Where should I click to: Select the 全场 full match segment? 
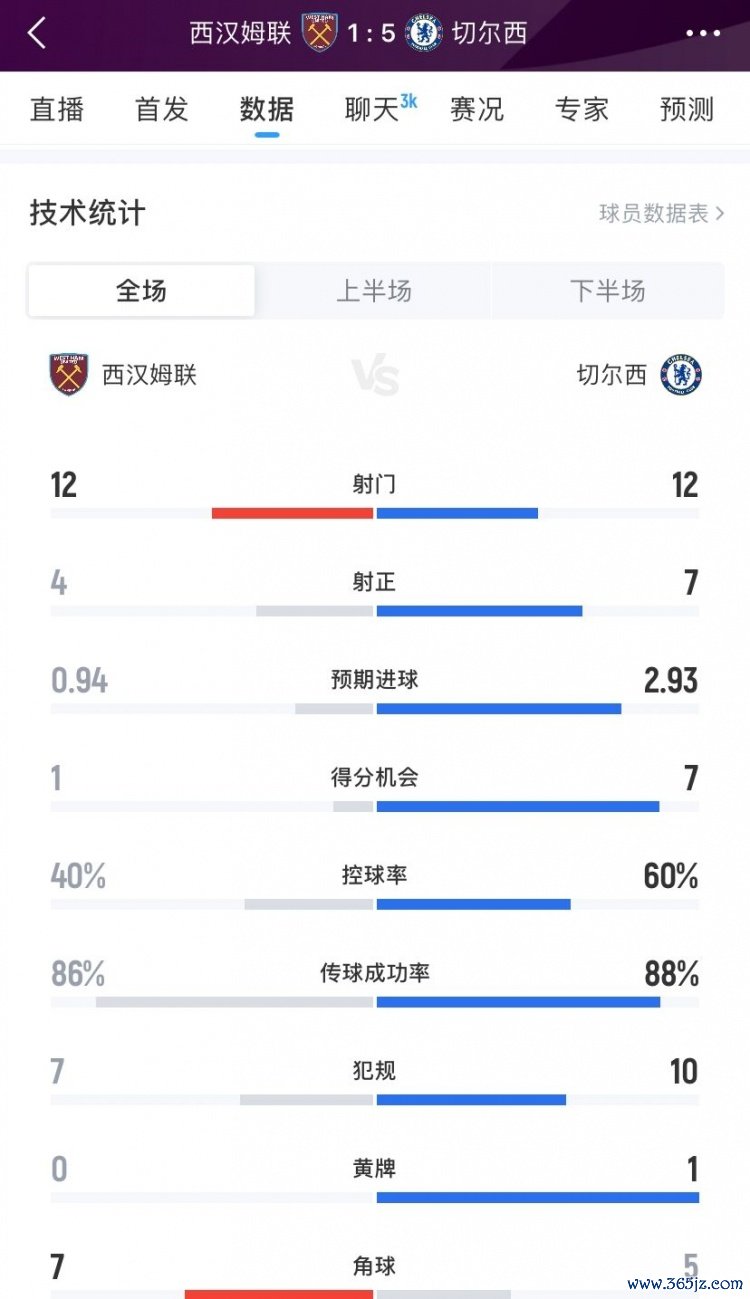[141, 291]
